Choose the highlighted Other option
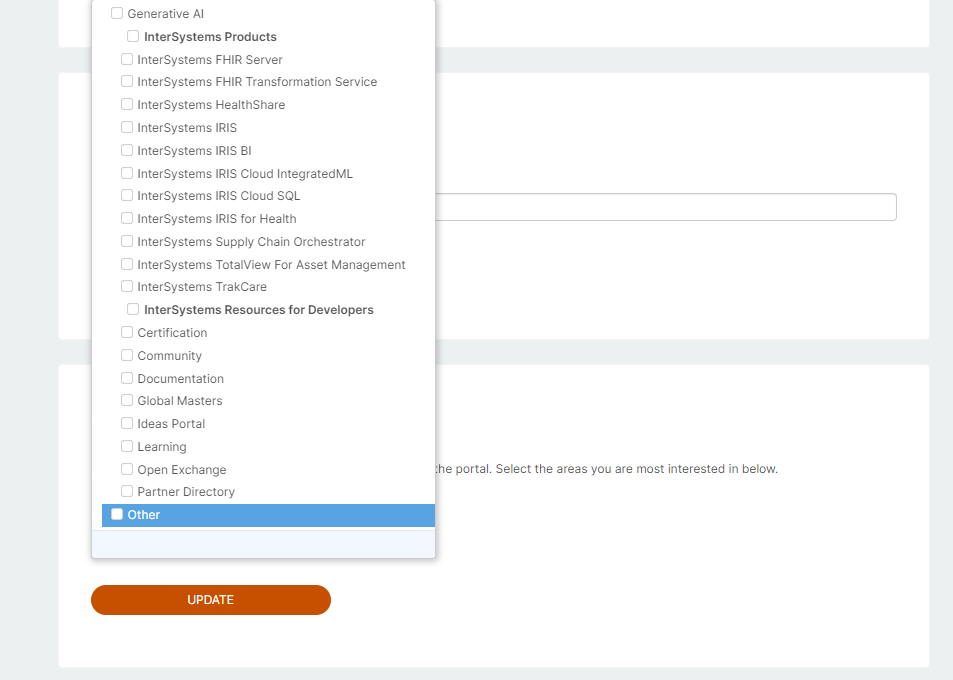The image size is (953, 680). coord(117,515)
